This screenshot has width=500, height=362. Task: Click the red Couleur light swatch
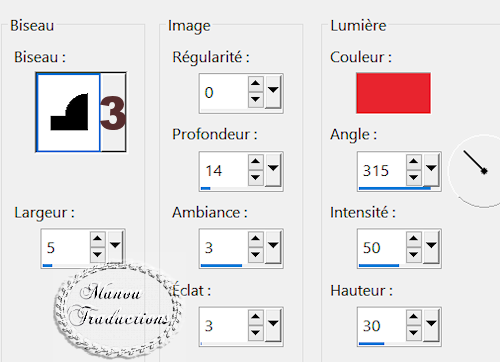pyautogui.click(x=393, y=93)
